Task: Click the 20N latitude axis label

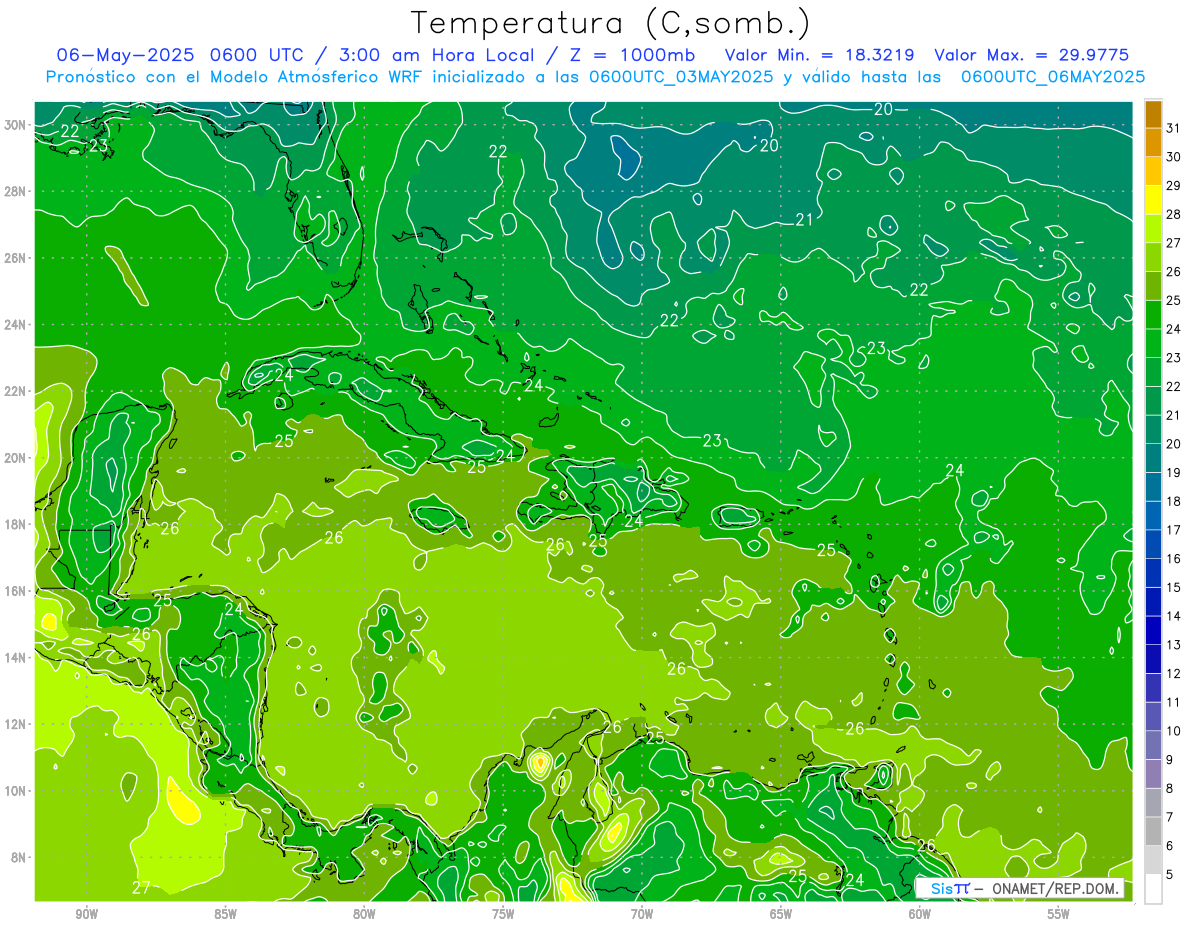Action: click(15, 457)
